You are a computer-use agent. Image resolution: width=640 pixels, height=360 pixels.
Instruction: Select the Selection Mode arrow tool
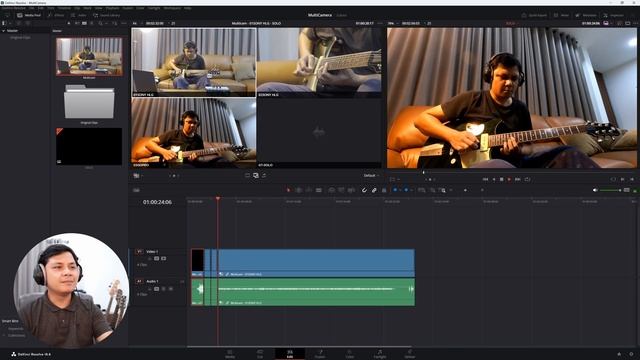click(288, 190)
